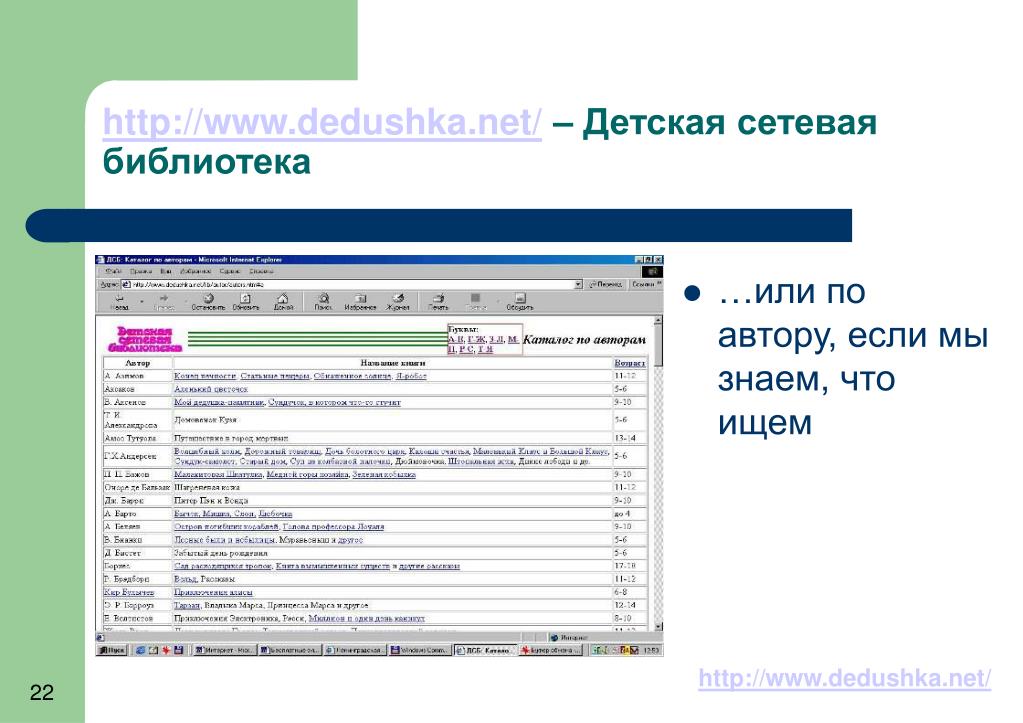The height and width of the screenshot is (723, 1023).
Task: Click the Детская сетевая библиотека pink logo
Action: click(x=145, y=339)
